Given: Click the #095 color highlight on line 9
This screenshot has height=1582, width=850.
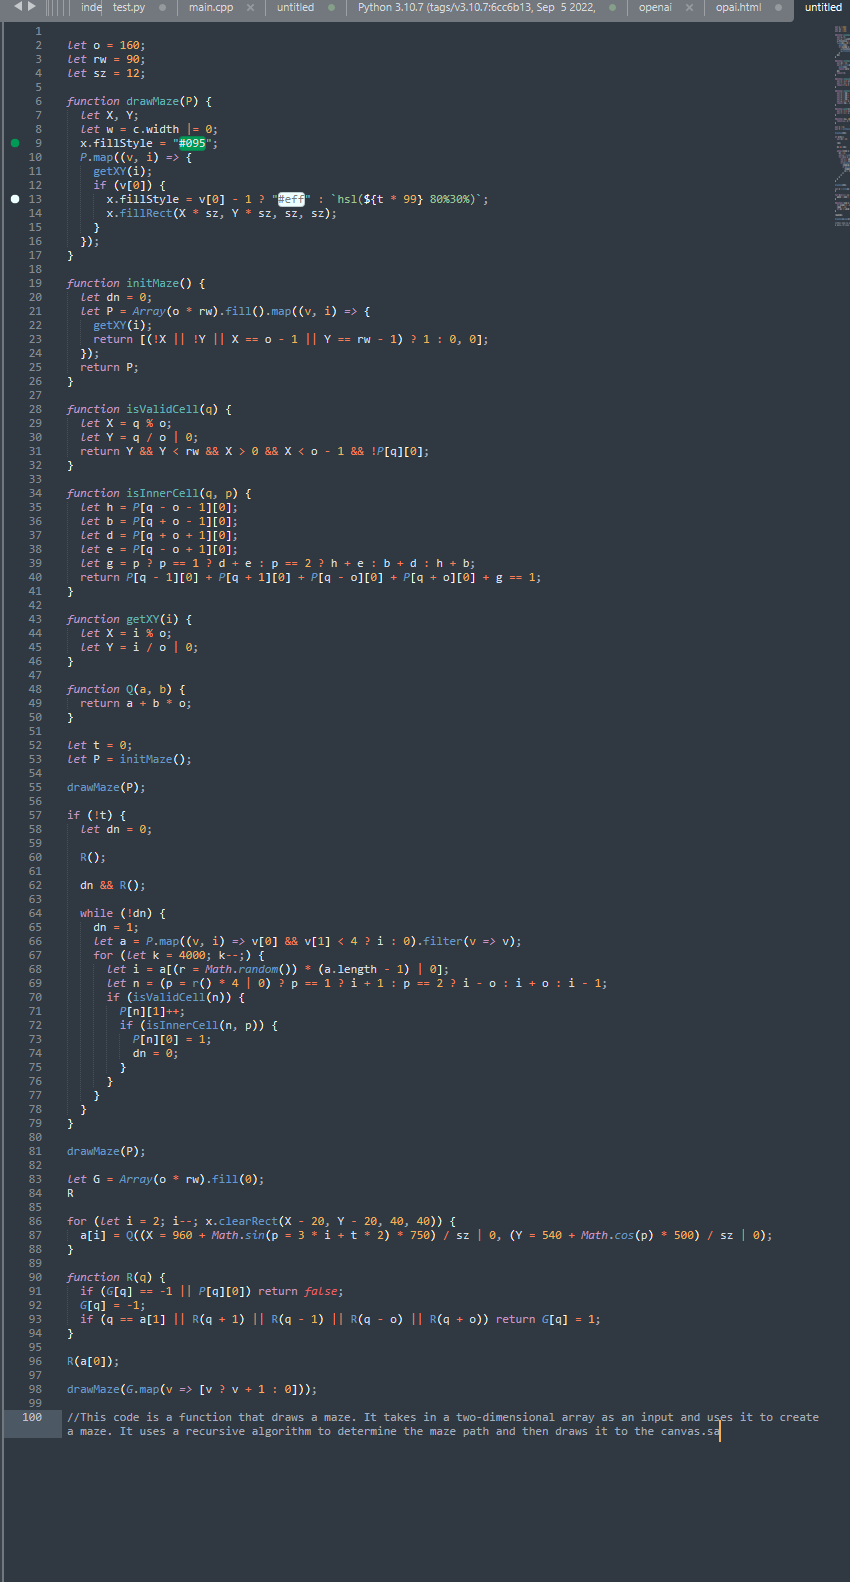Looking at the screenshot, I should (192, 143).
